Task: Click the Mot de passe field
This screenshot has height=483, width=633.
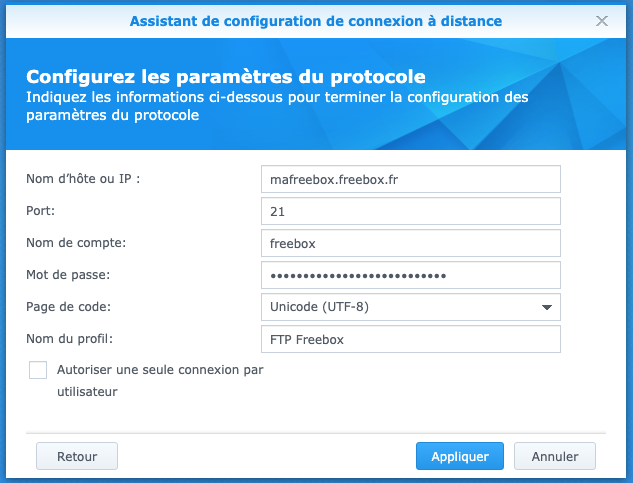Action: pyautogui.click(x=410, y=275)
